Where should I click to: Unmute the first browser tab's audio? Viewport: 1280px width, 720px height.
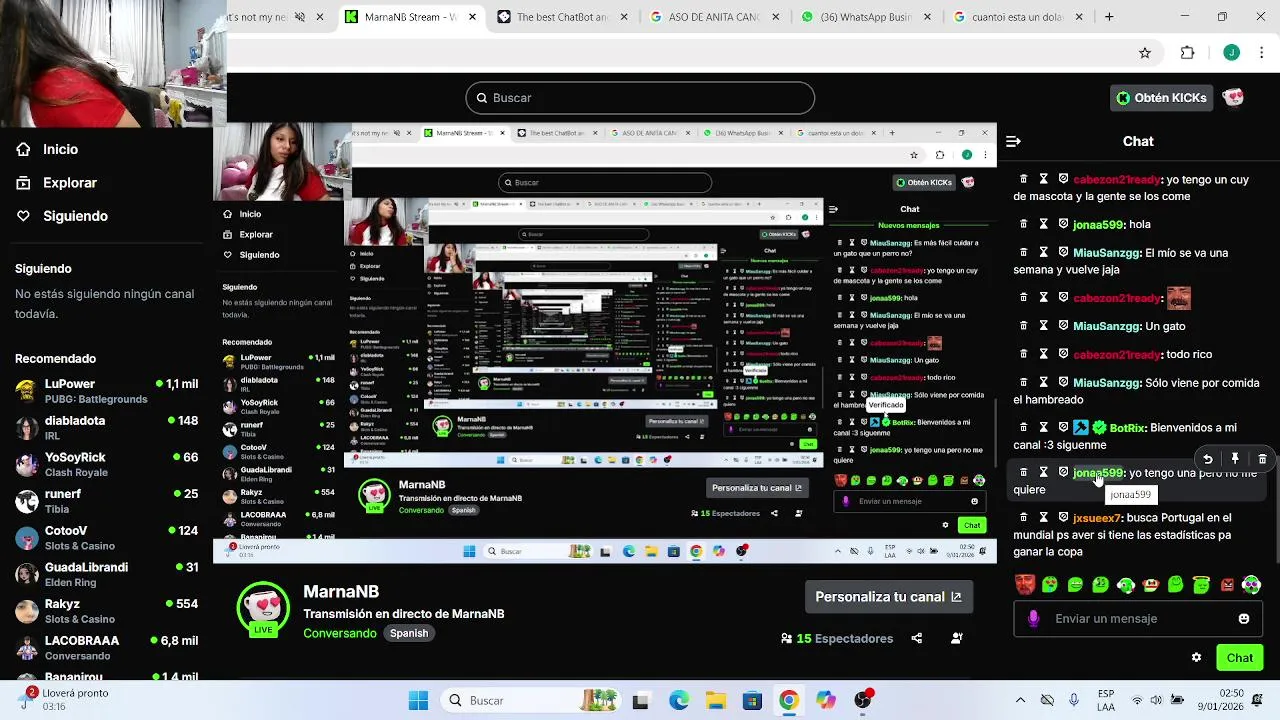(299, 17)
